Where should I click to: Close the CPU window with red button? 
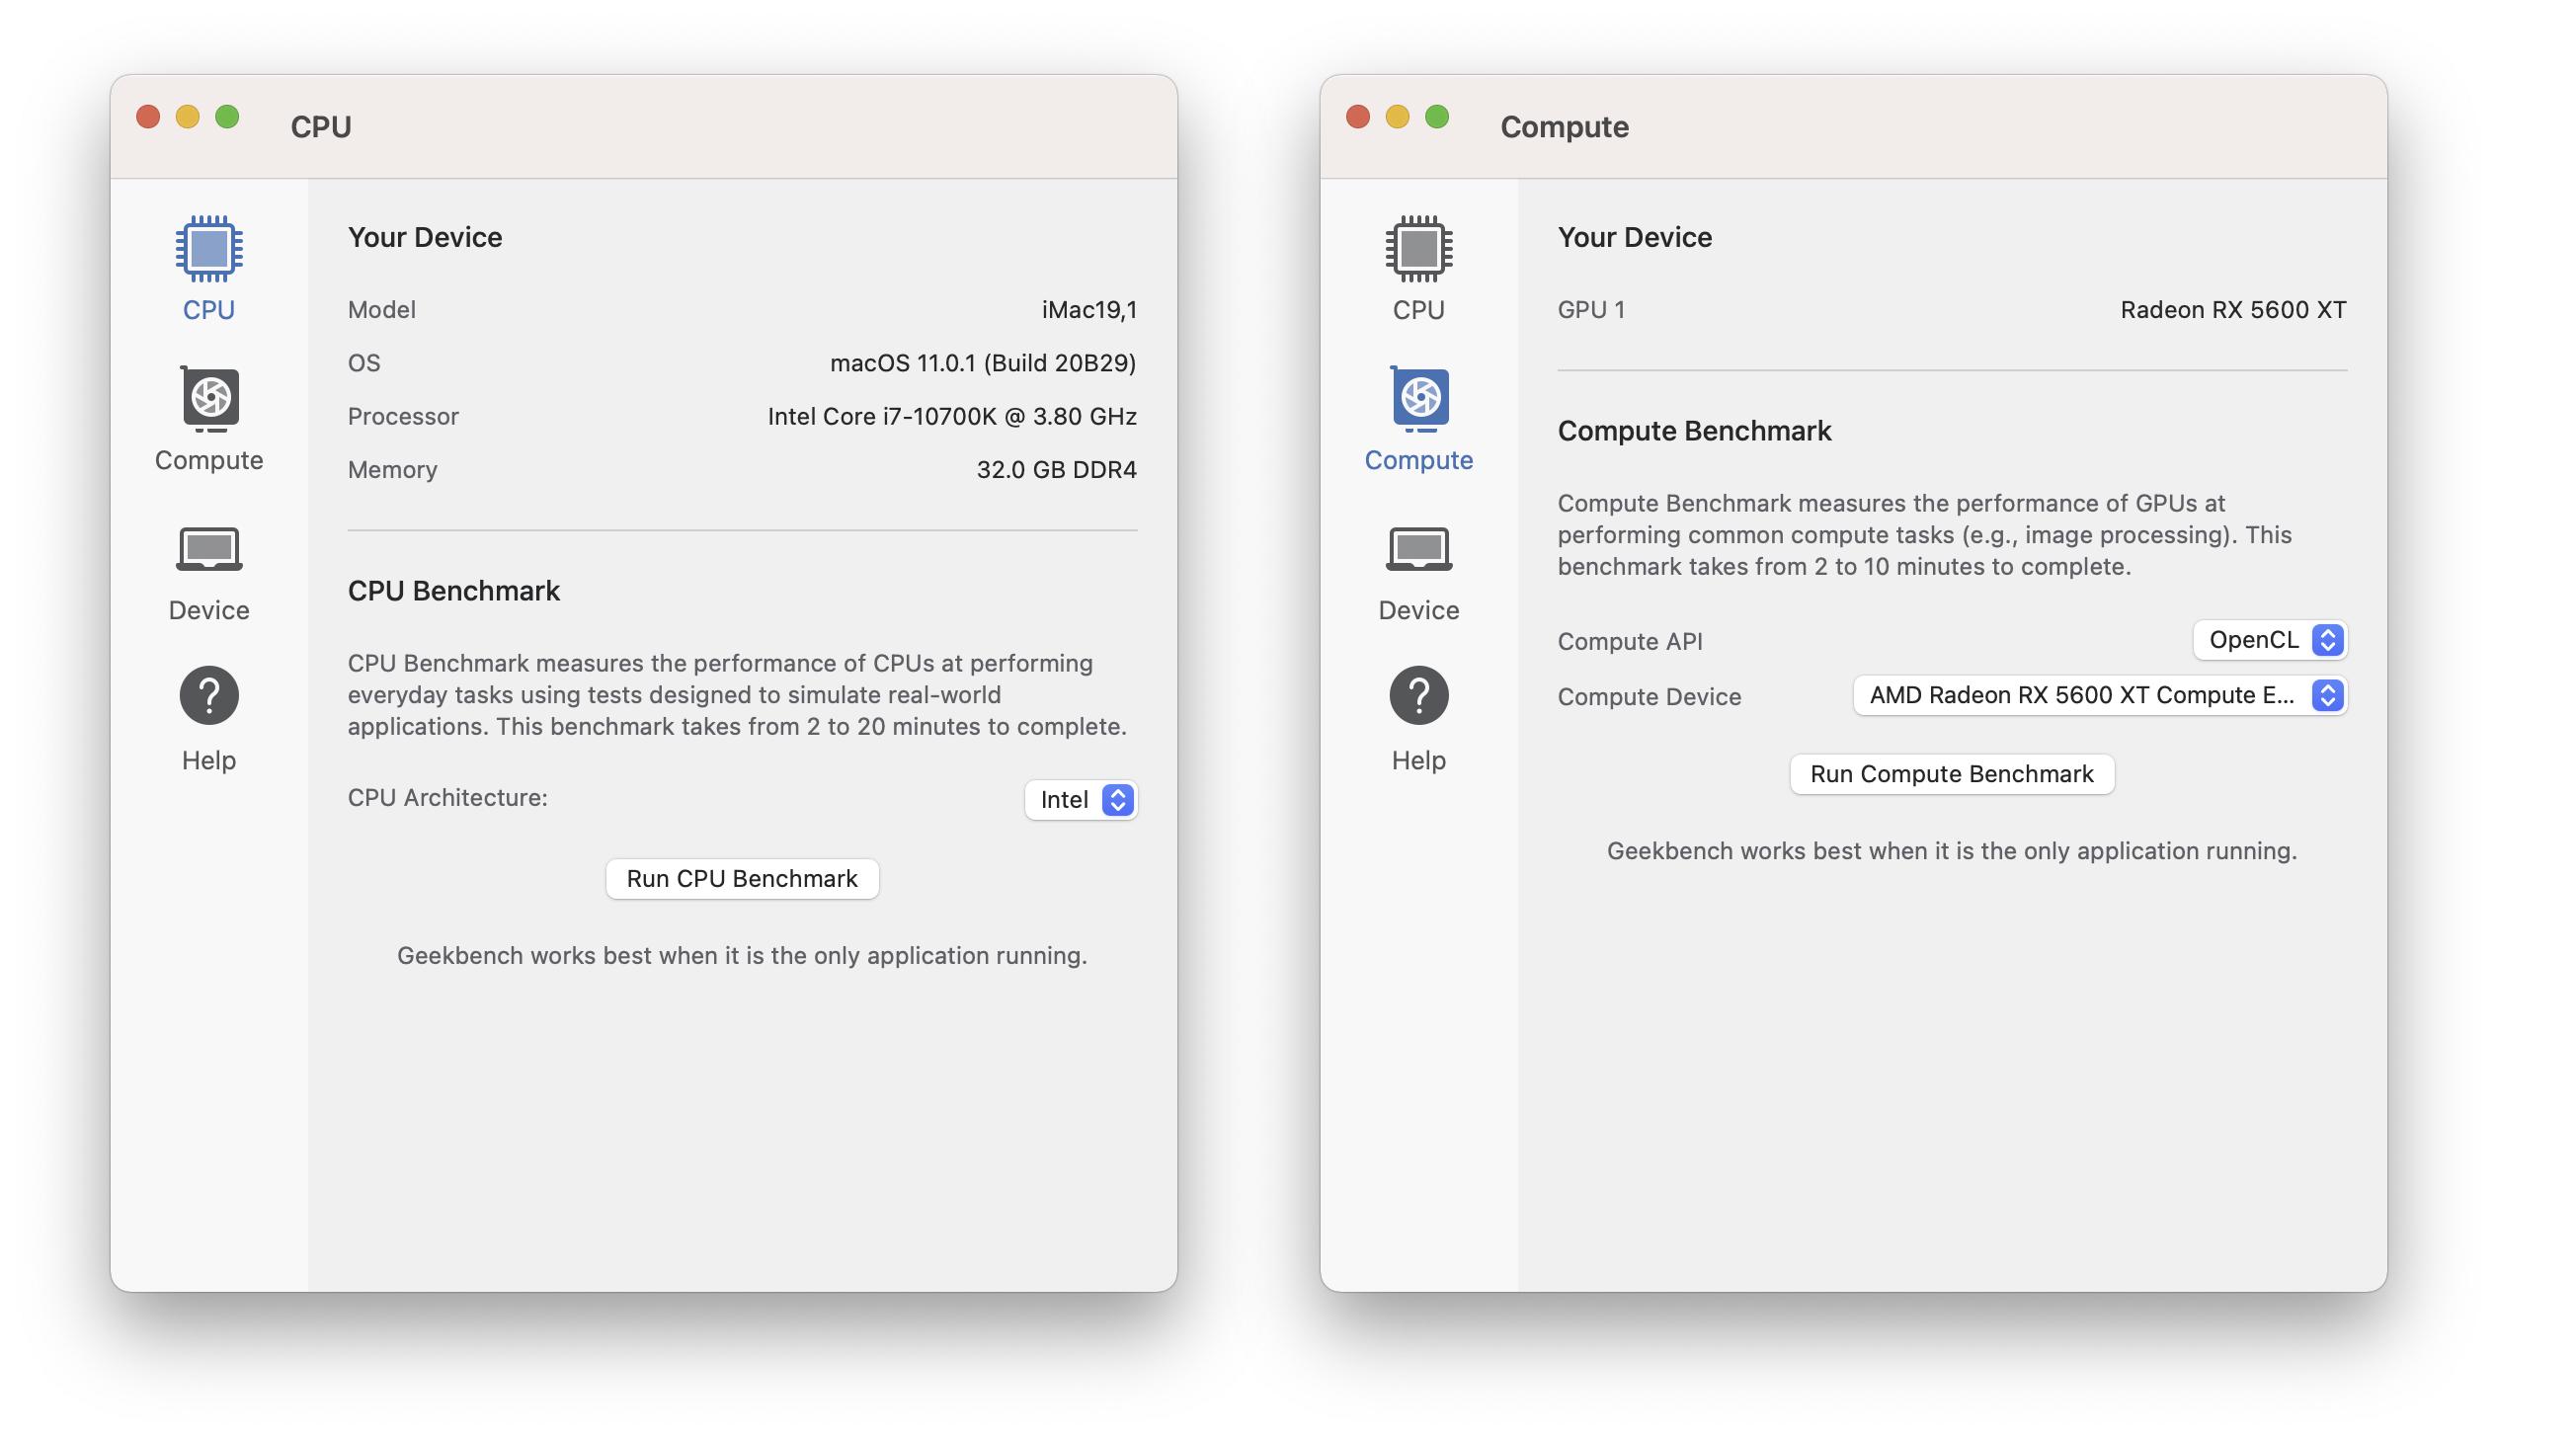coord(148,117)
